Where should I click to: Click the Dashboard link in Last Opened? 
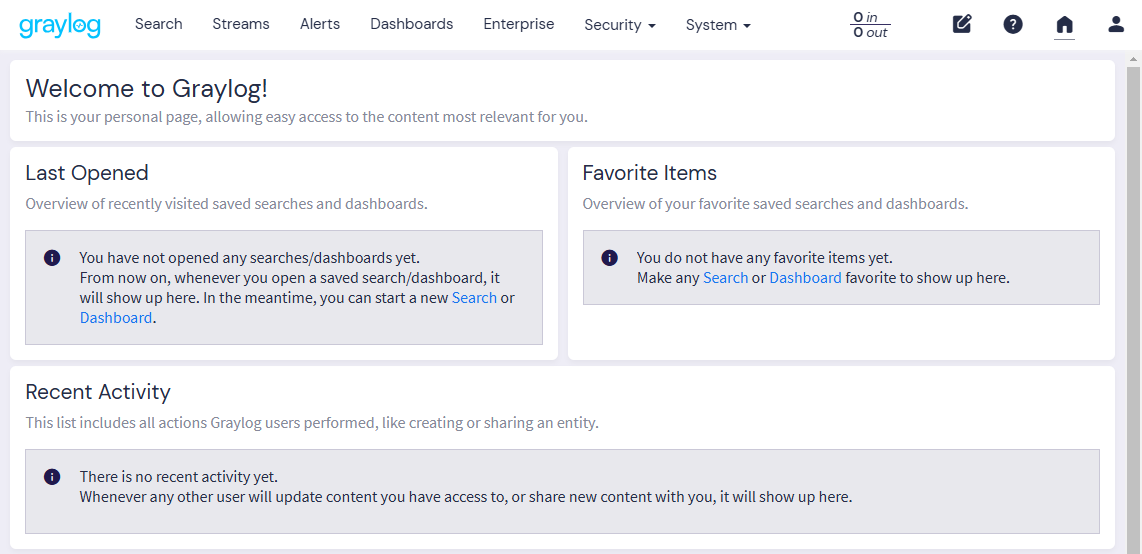click(116, 318)
